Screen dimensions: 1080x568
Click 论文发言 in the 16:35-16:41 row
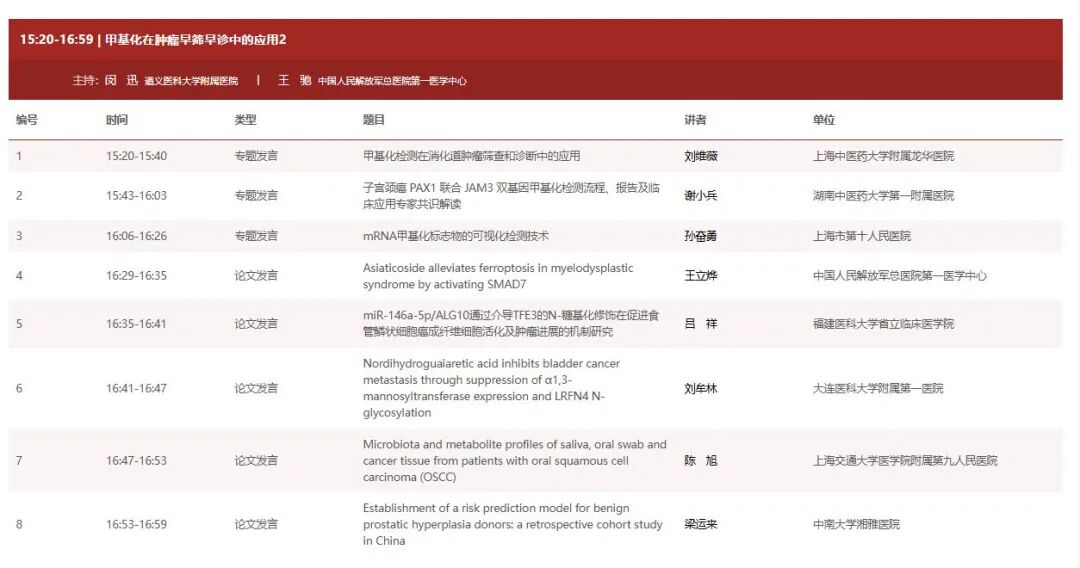[256, 324]
